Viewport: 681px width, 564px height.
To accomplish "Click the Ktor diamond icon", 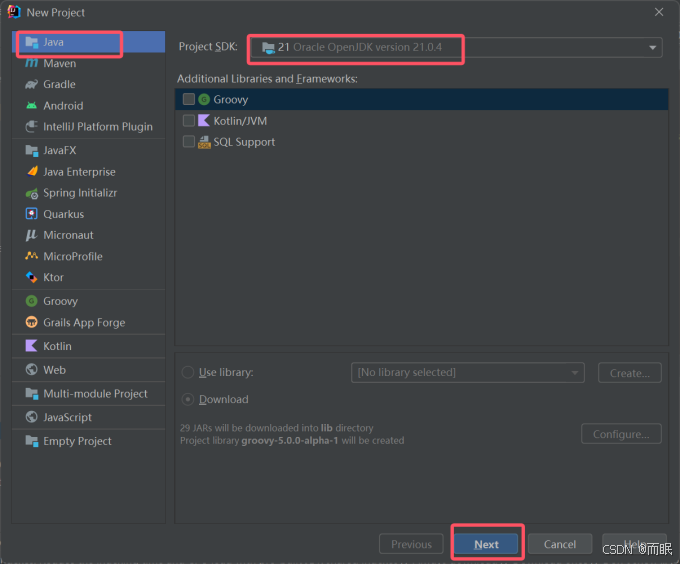I will click(x=32, y=277).
